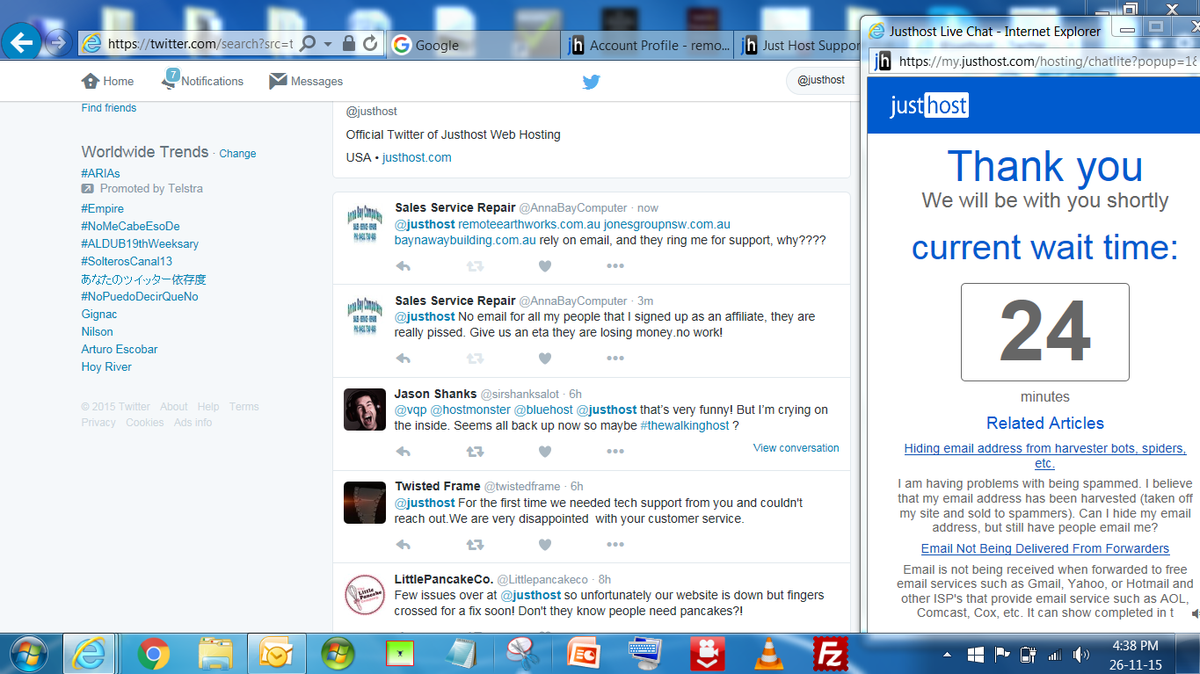Open File Explorer folder from taskbar

pyautogui.click(x=215, y=654)
